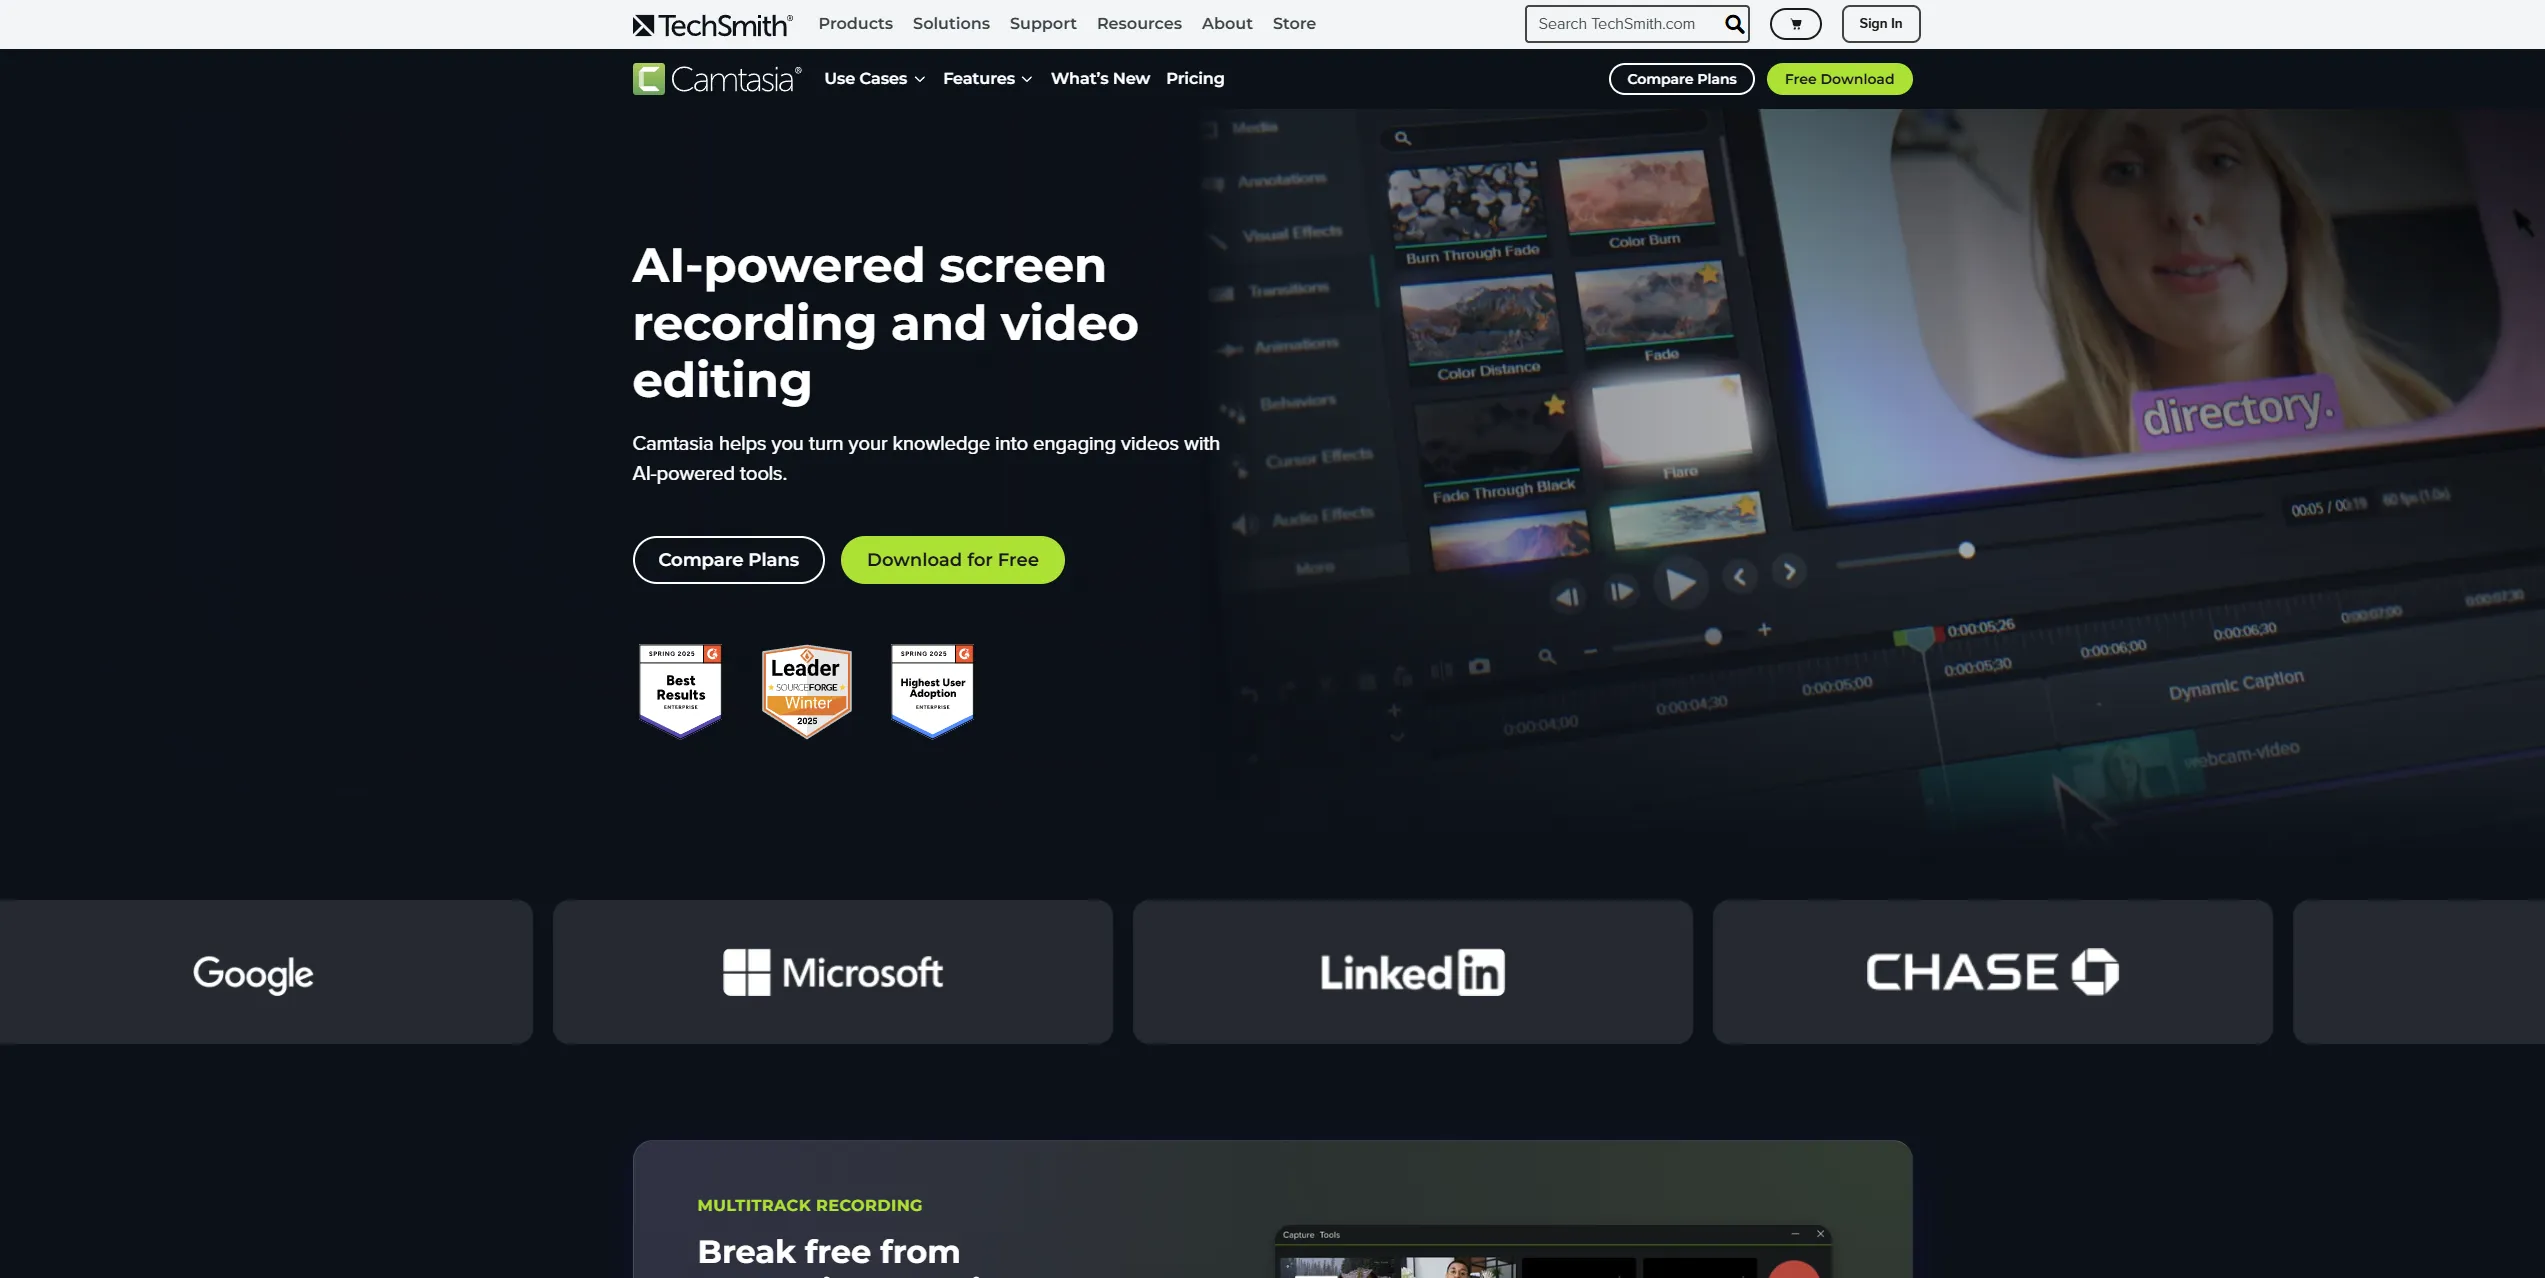Toggle the favorite star on the Flare transition
2545x1278 pixels.
pyautogui.click(x=1728, y=385)
